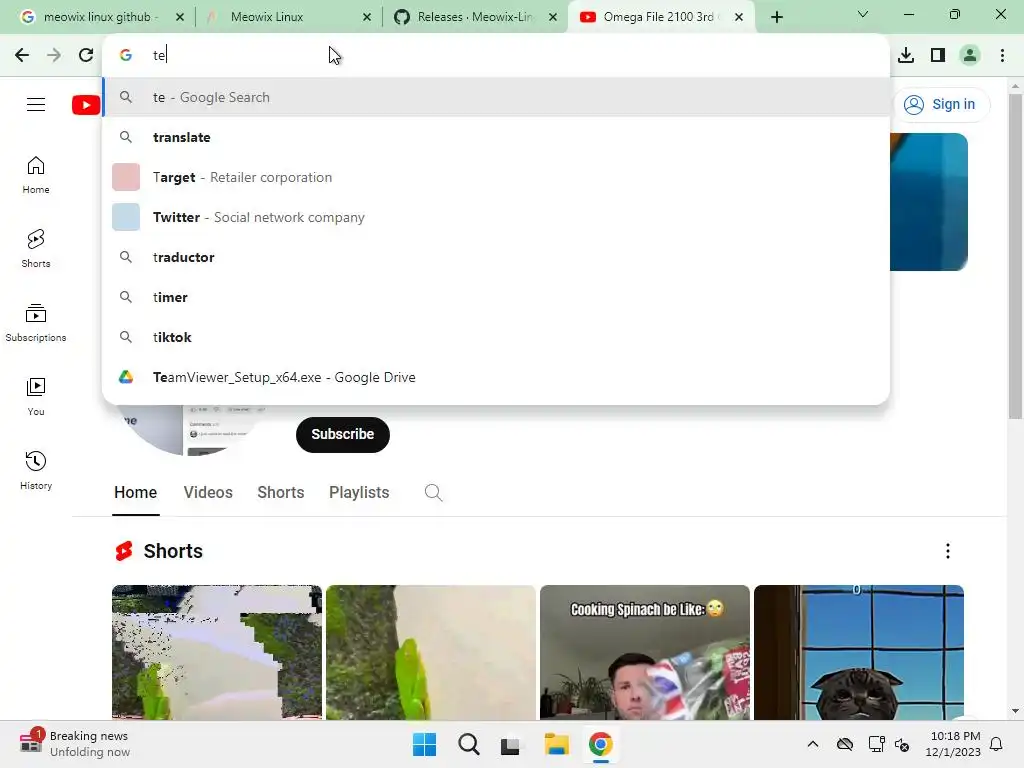The image size is (1024, 768).
Task: Choose Twitter social network suggestion
Action: [496, 217]
